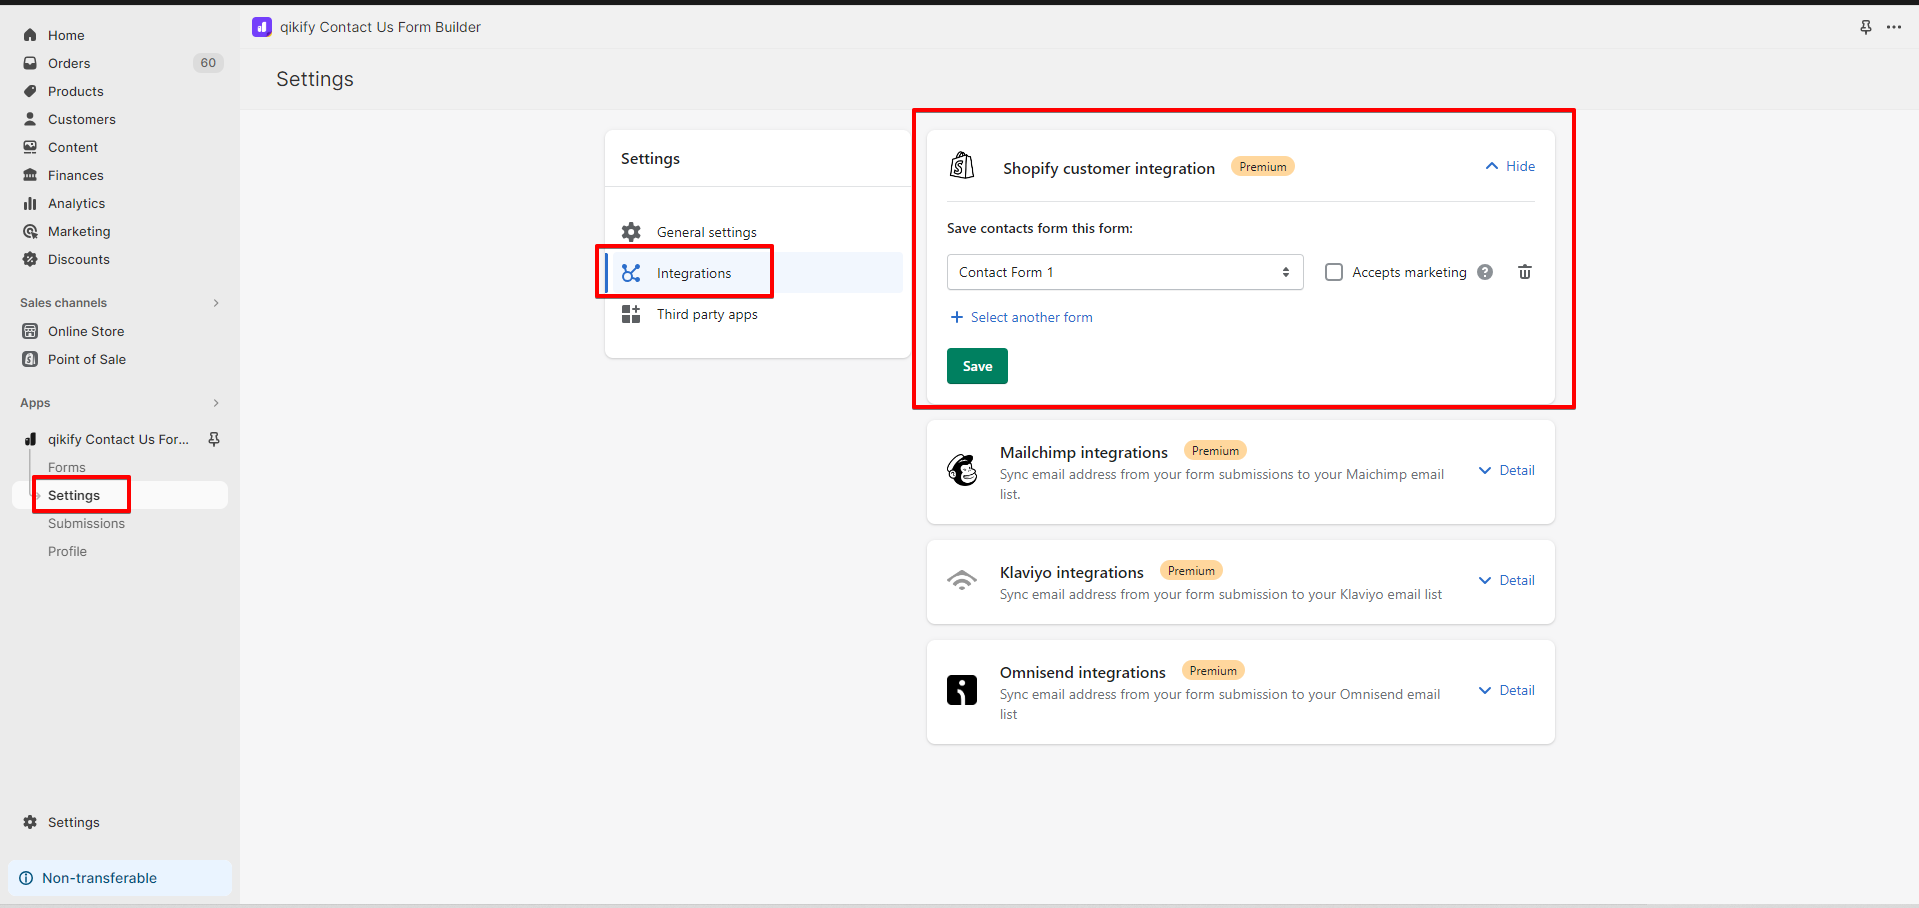Open the Contact Form 1 dropdown

tap(1125, 272)
